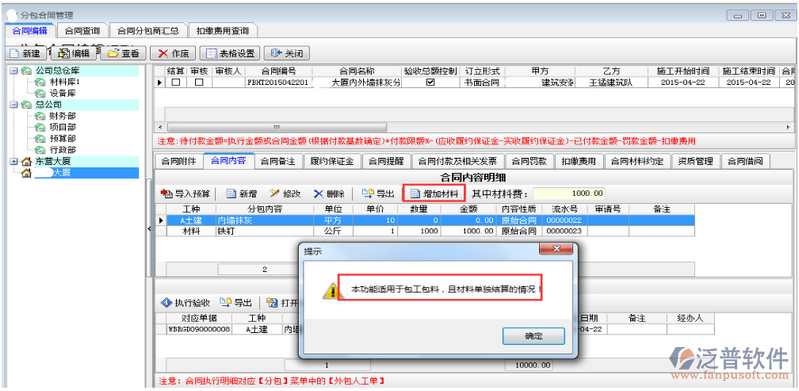Switch to the 合同查询 tab
Viewport: 799px width, 391px height.
click(x=82, y=31)
